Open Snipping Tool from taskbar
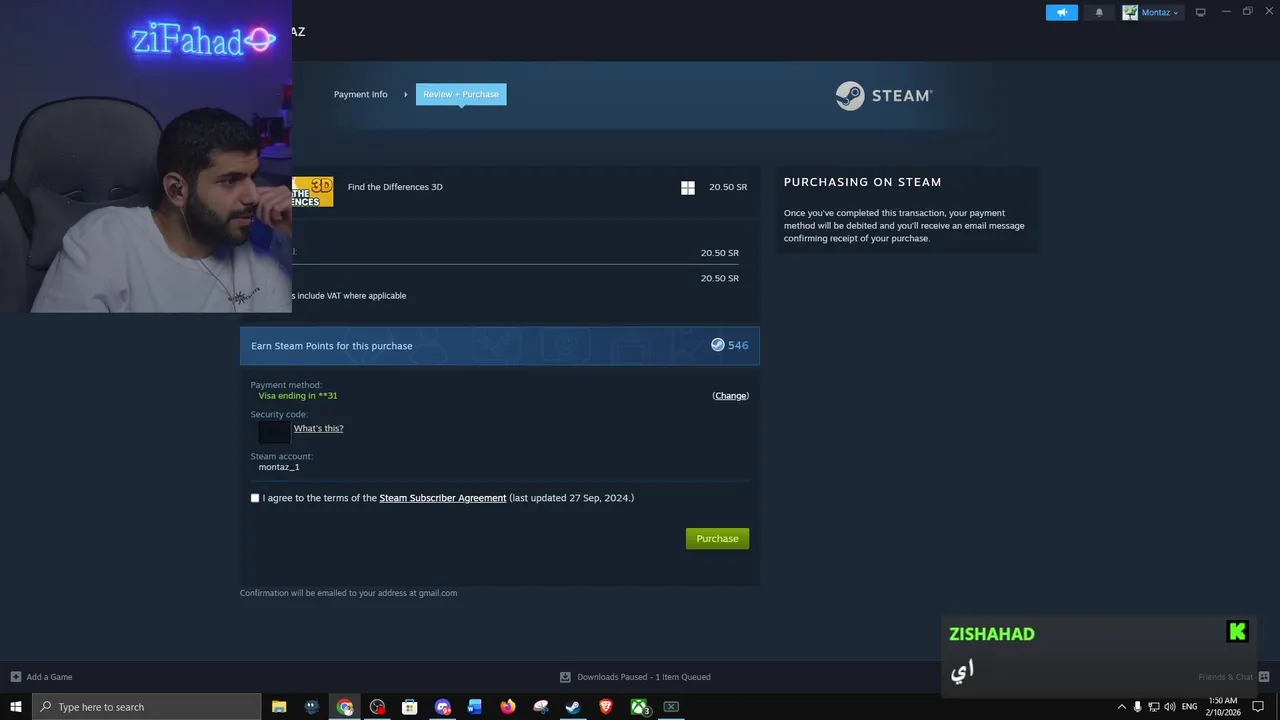The image size is (1280, 720). pyautogui.click(x=541, y=707)
